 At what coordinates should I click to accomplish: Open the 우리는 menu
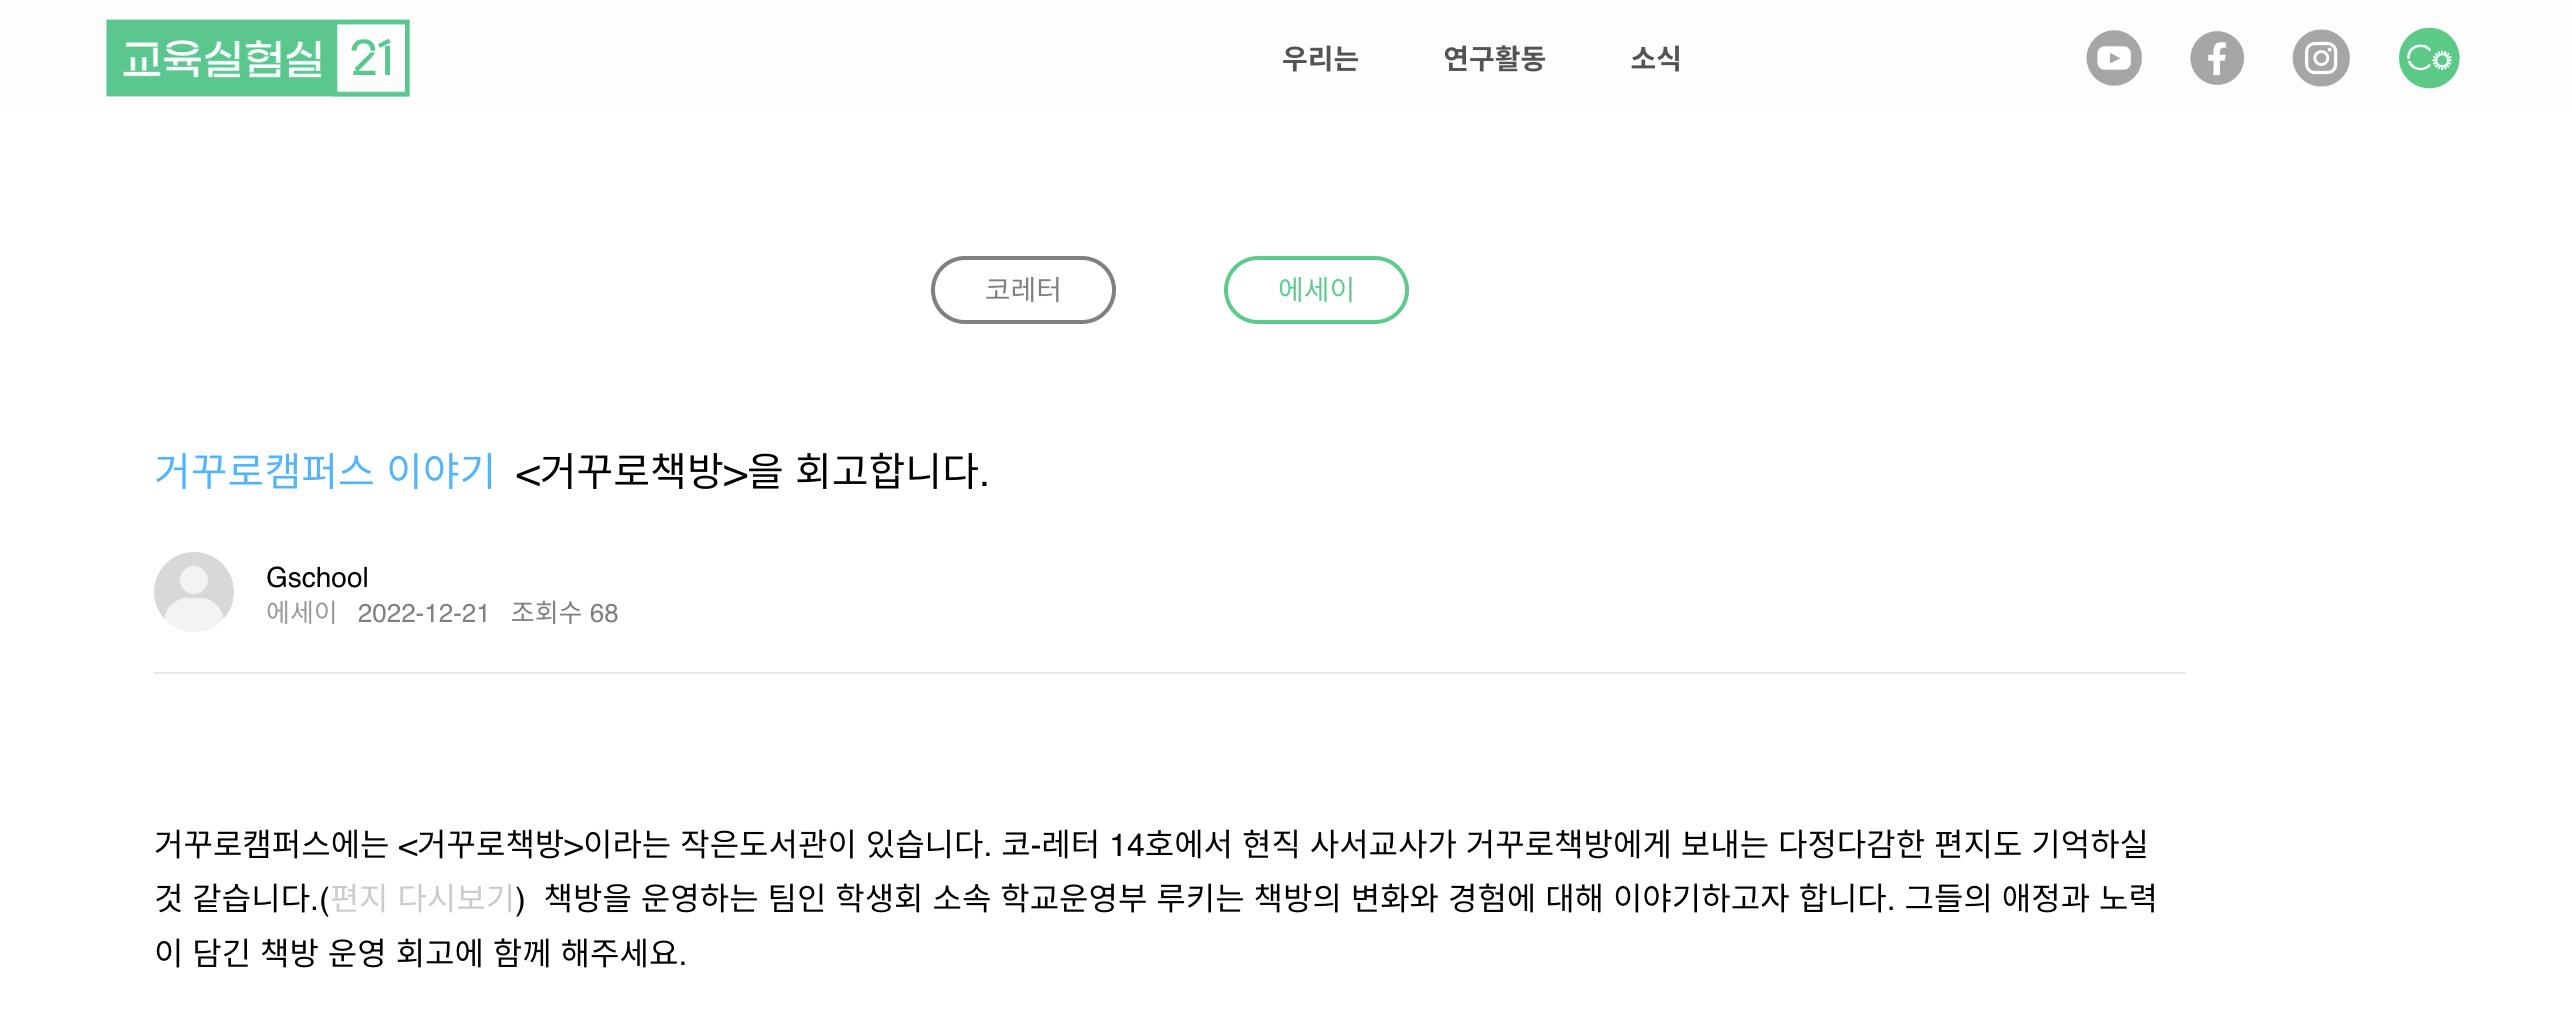tap(1320, 58)
